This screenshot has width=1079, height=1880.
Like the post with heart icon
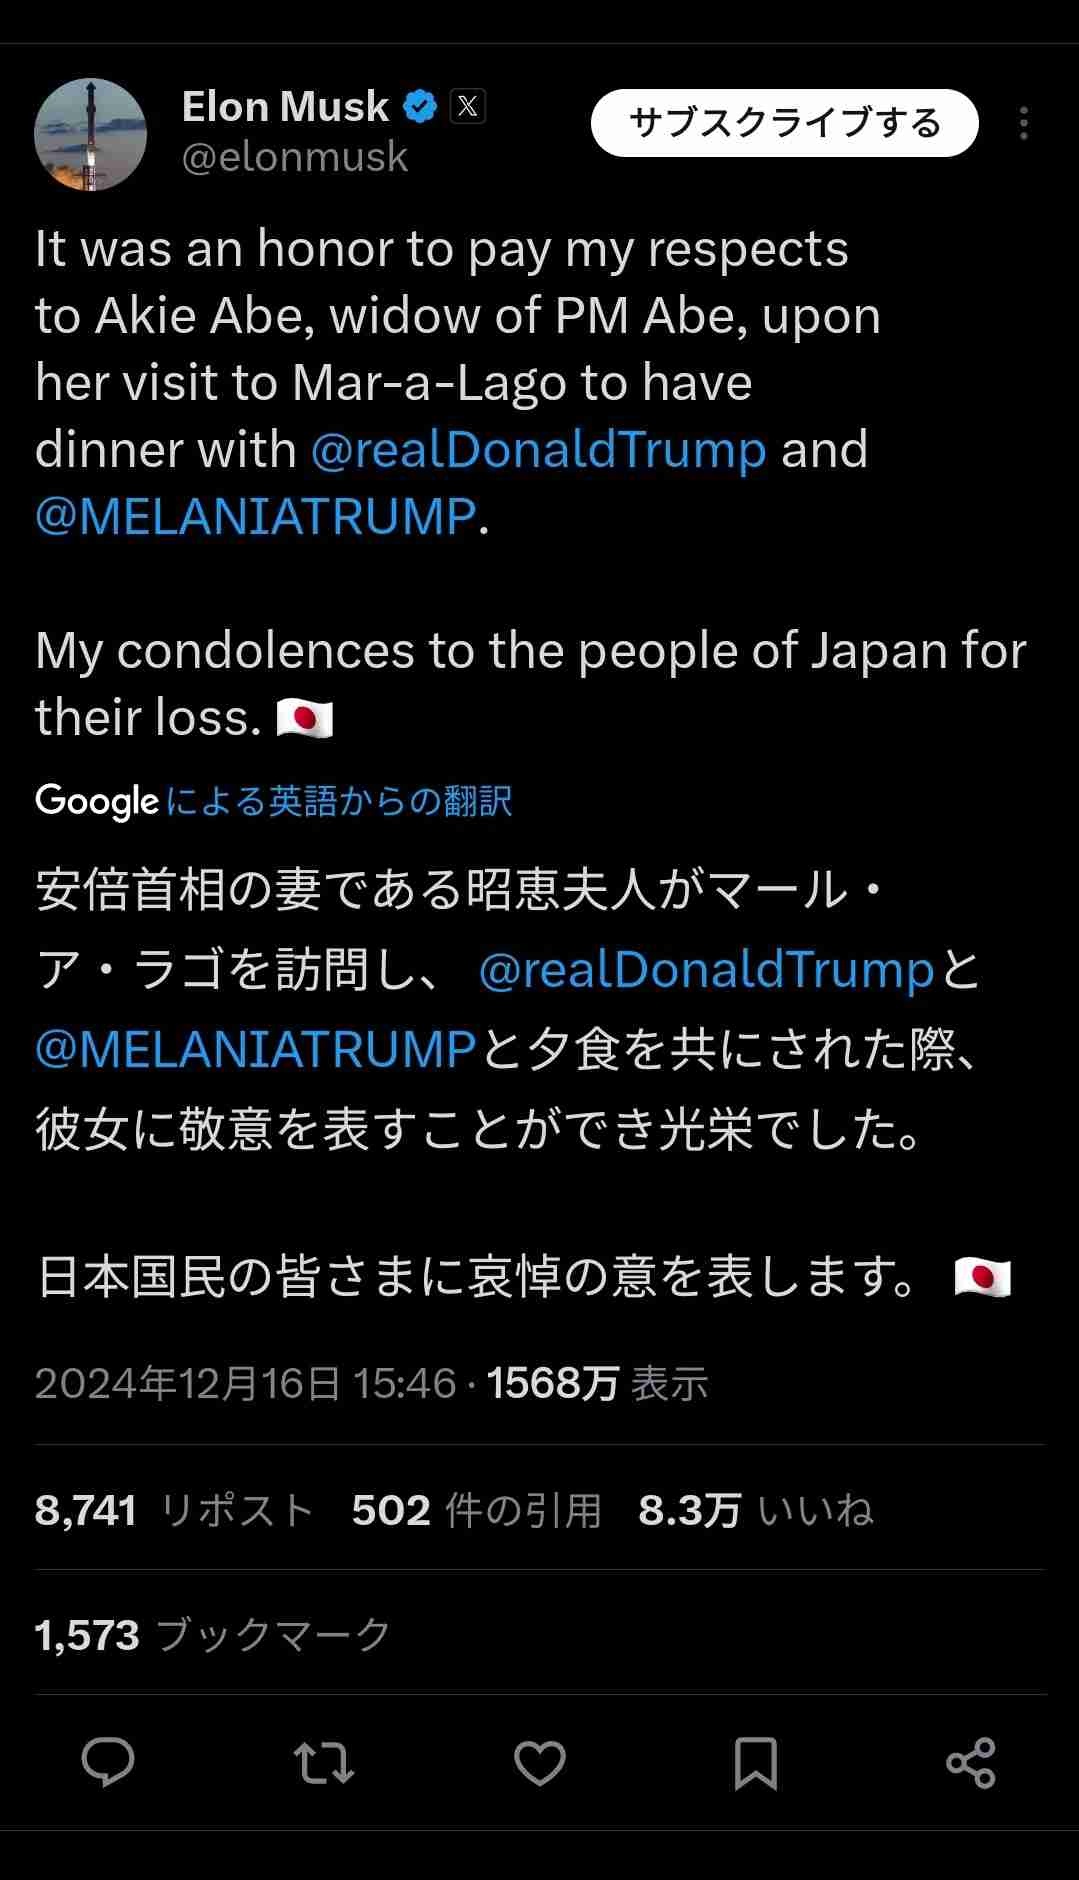pyautogui.click(x=540, y=1762)
